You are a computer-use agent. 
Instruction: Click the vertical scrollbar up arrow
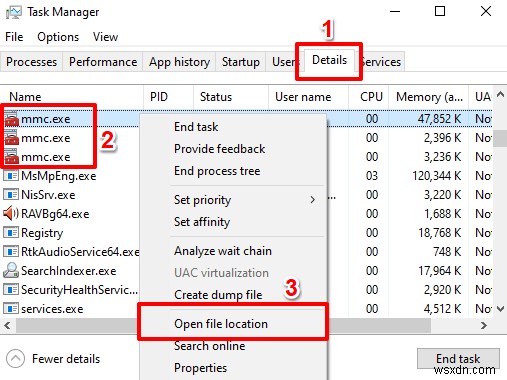[x=500, y=94]
